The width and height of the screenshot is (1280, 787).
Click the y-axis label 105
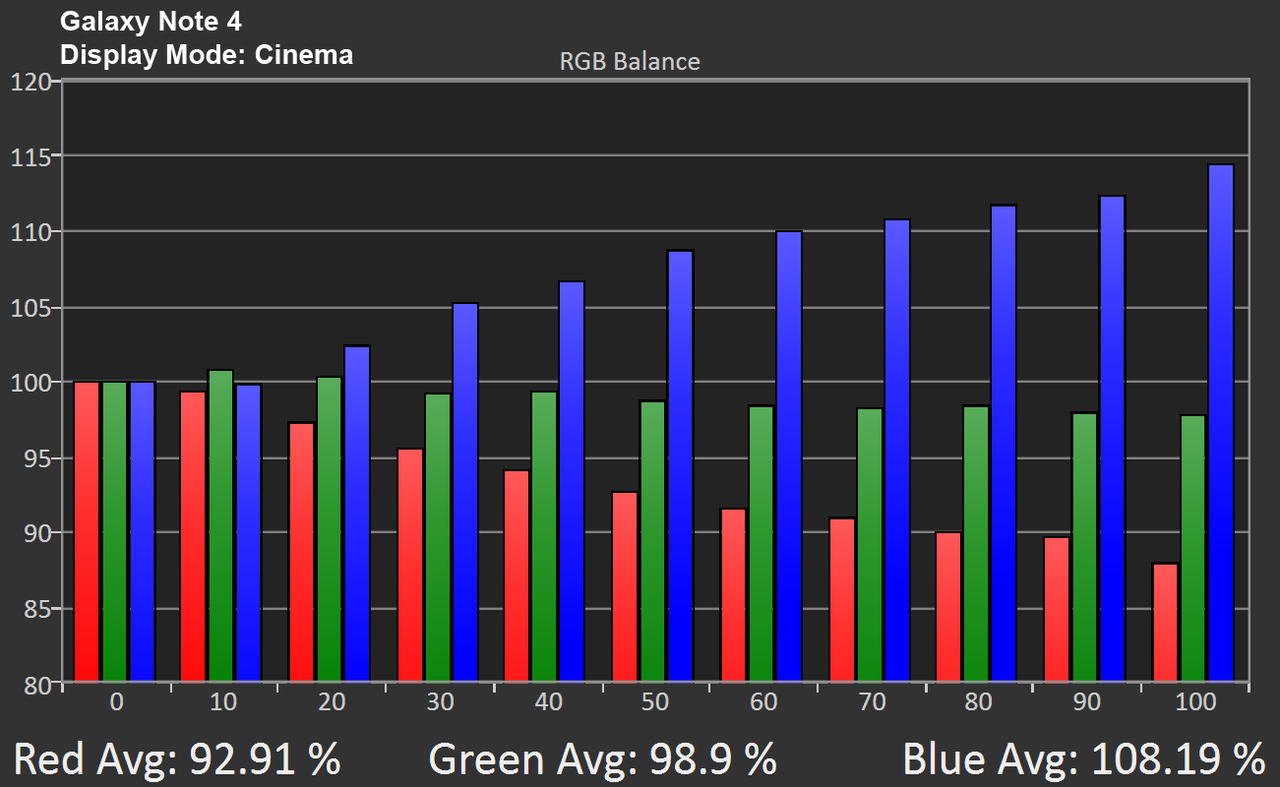pos(29,307)
